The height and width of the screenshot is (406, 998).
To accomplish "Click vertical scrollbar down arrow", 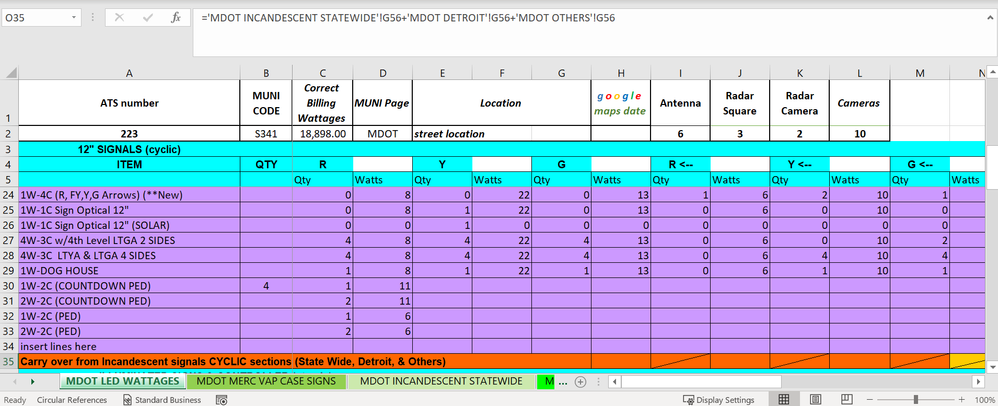I will point(992,367).
